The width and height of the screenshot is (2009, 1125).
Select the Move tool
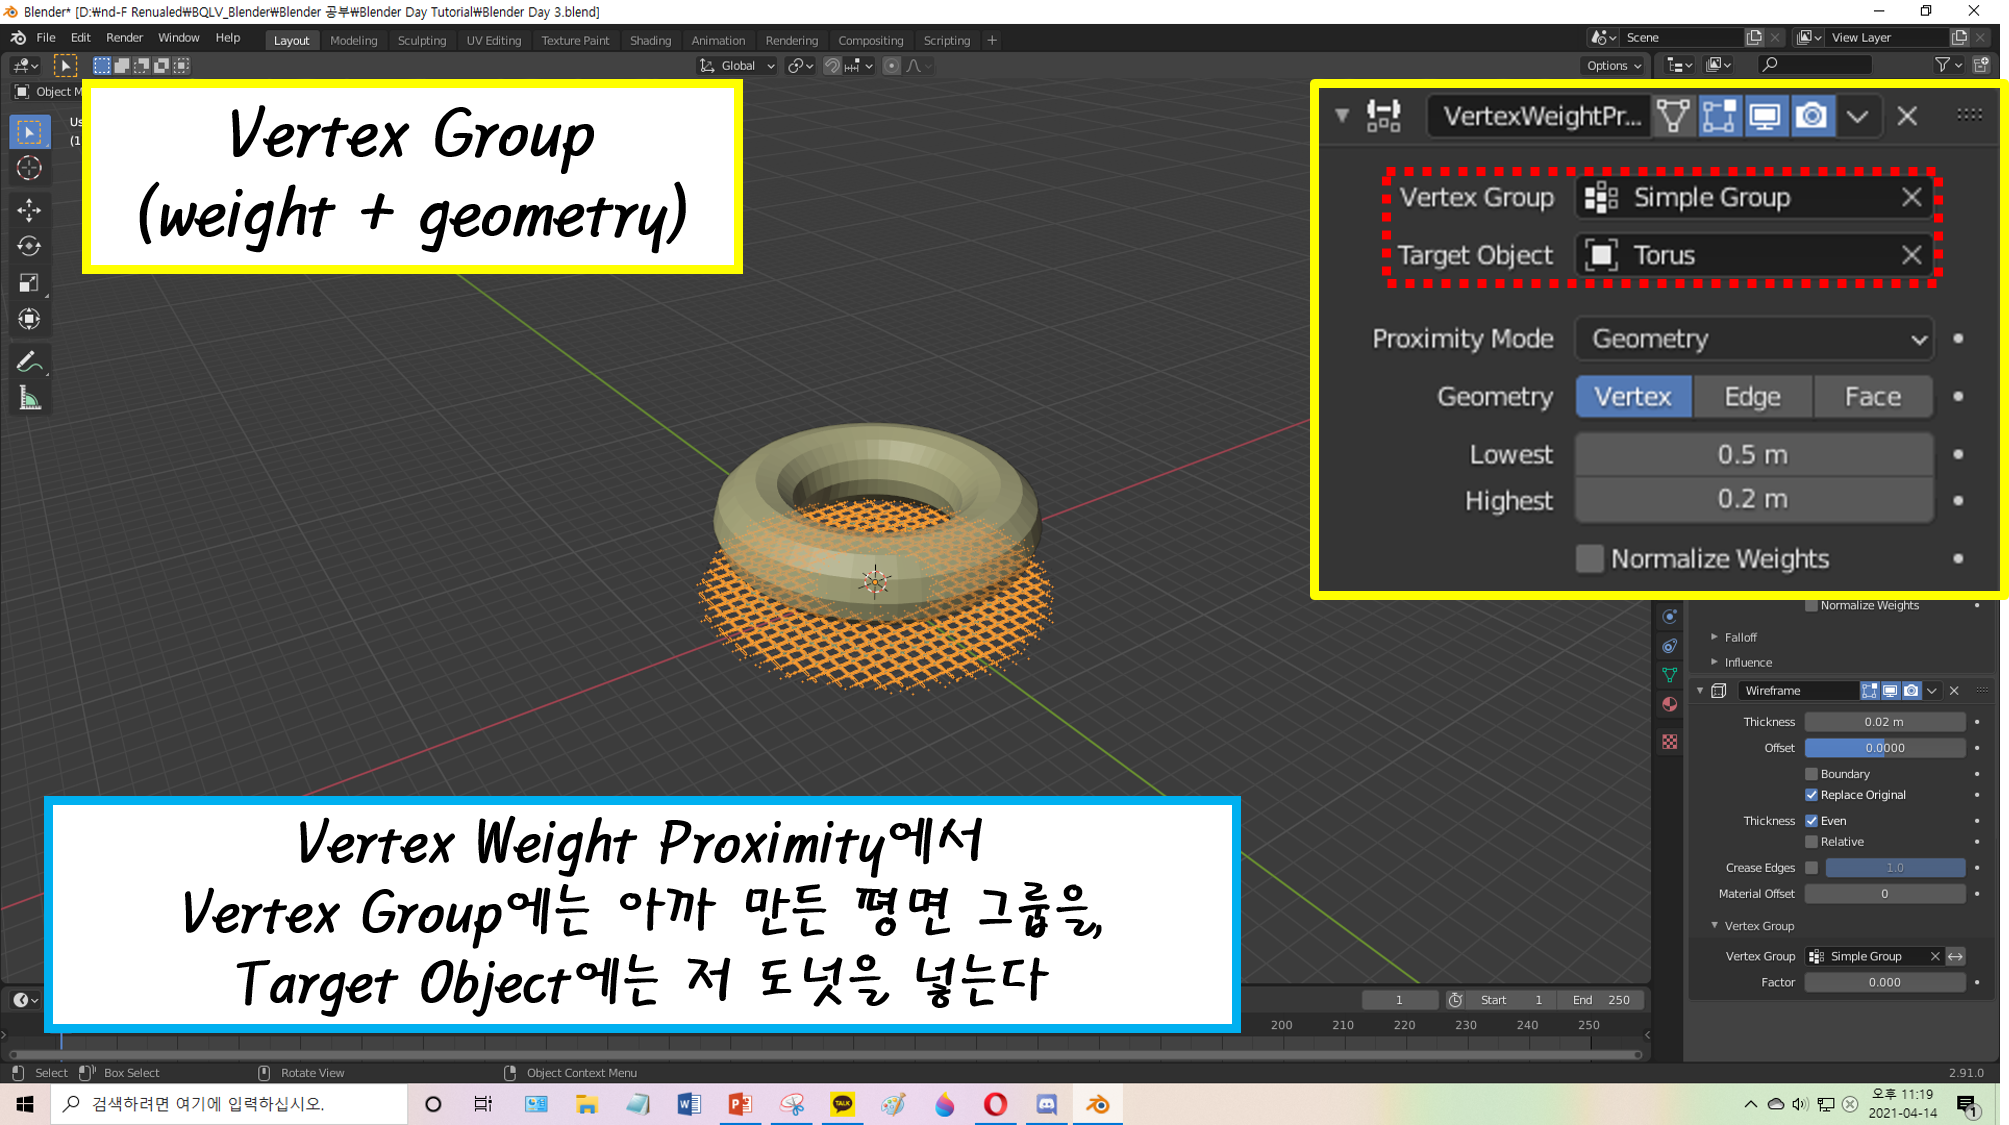(x=29, y=209)
